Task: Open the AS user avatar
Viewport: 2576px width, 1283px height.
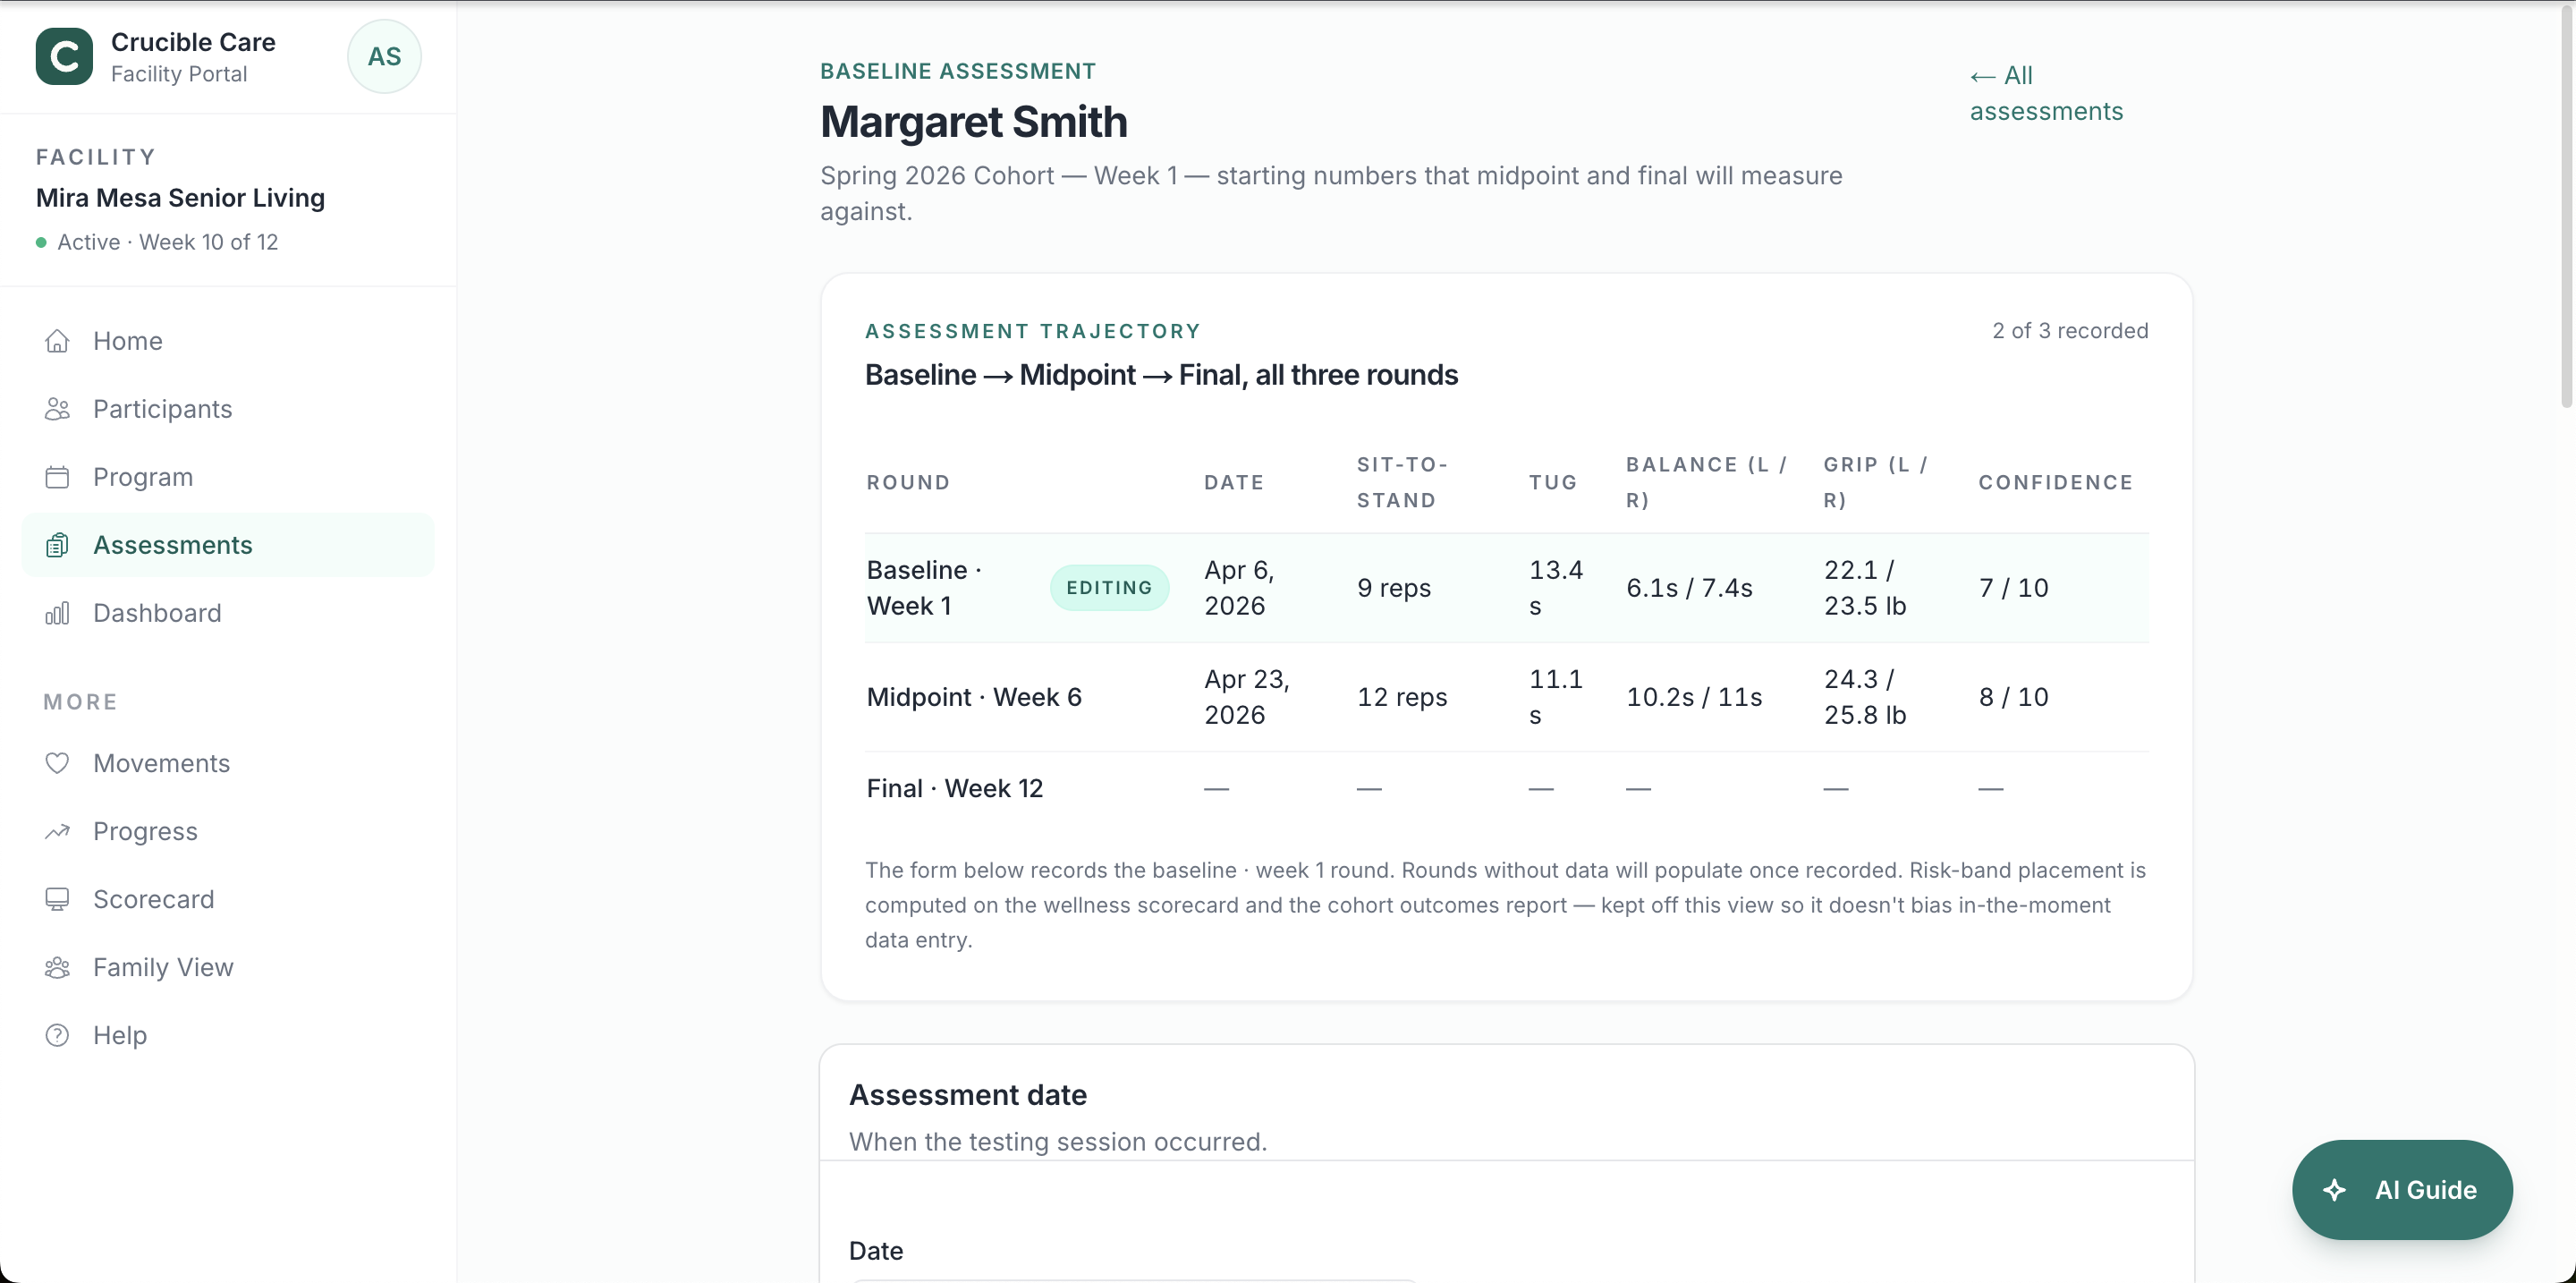Action: tap(384, 57)
